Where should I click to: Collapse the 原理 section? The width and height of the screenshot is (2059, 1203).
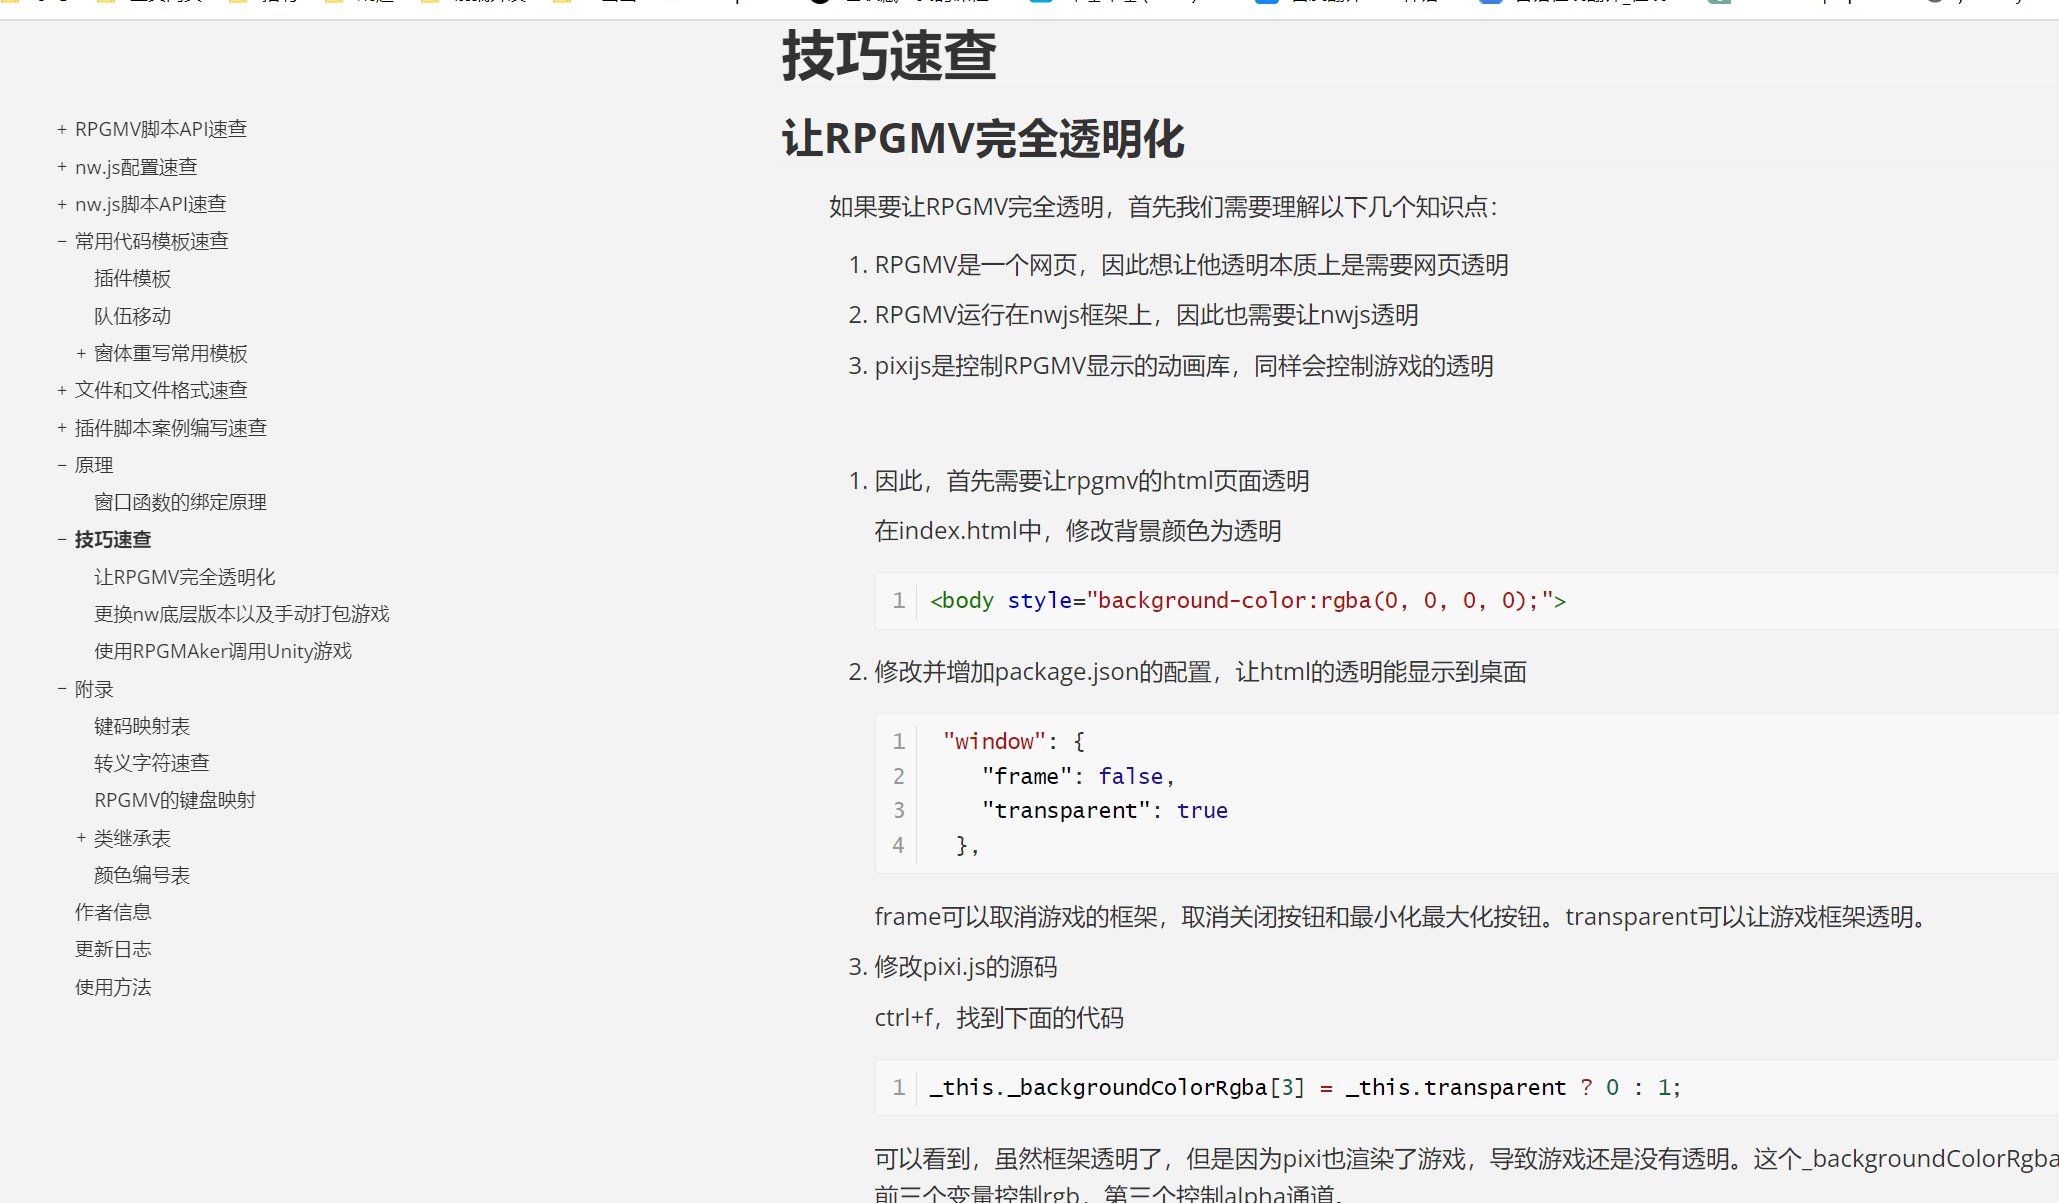(x=62, y=466)
